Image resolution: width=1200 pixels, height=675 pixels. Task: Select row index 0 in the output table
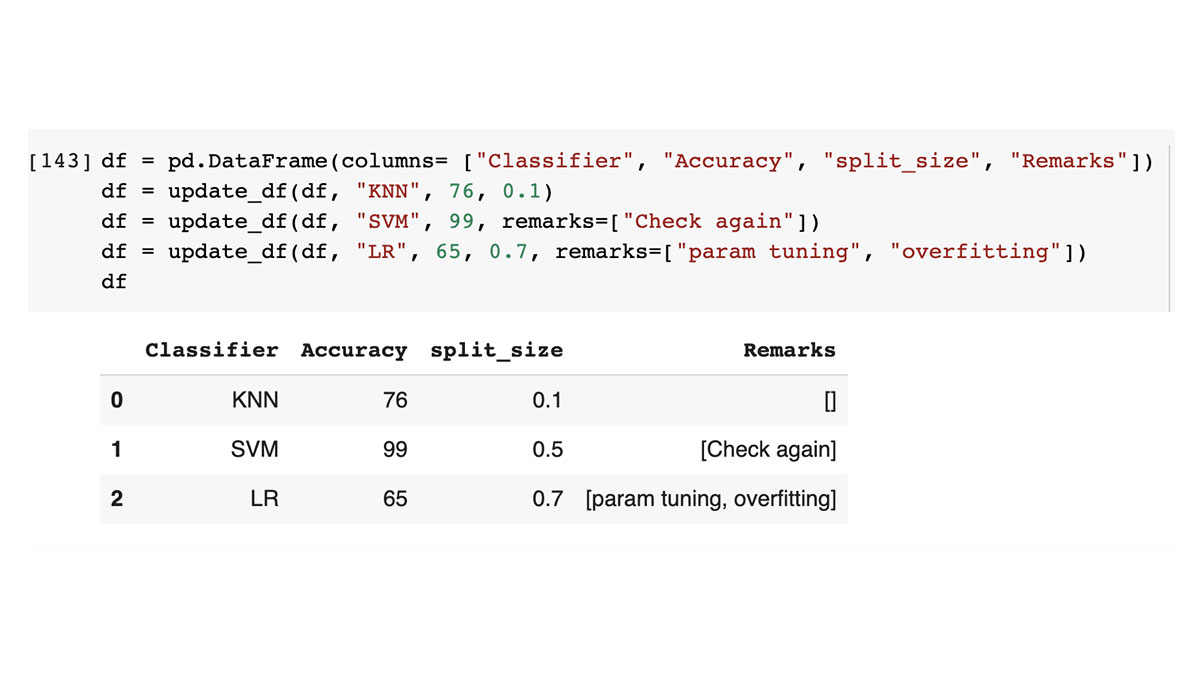[x=117, y=401]
